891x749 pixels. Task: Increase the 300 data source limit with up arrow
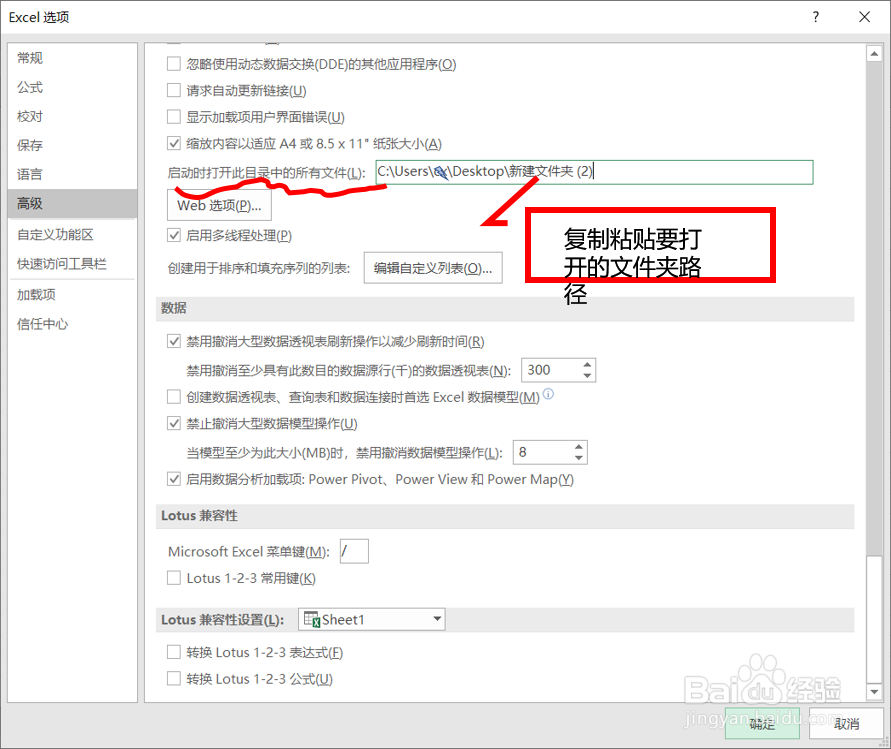[x=586, y=364]
